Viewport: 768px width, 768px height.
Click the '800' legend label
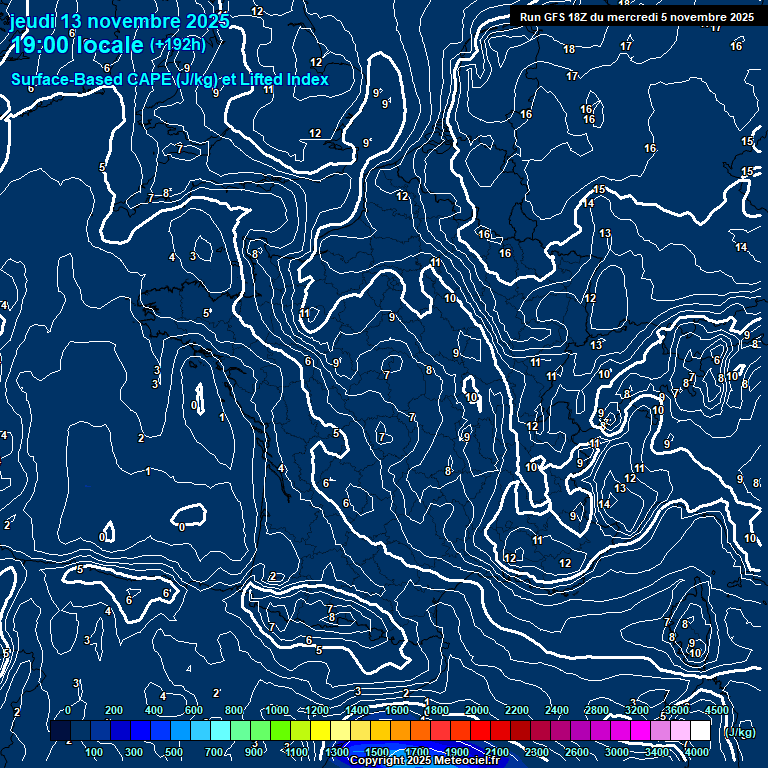tap(234, 710)
